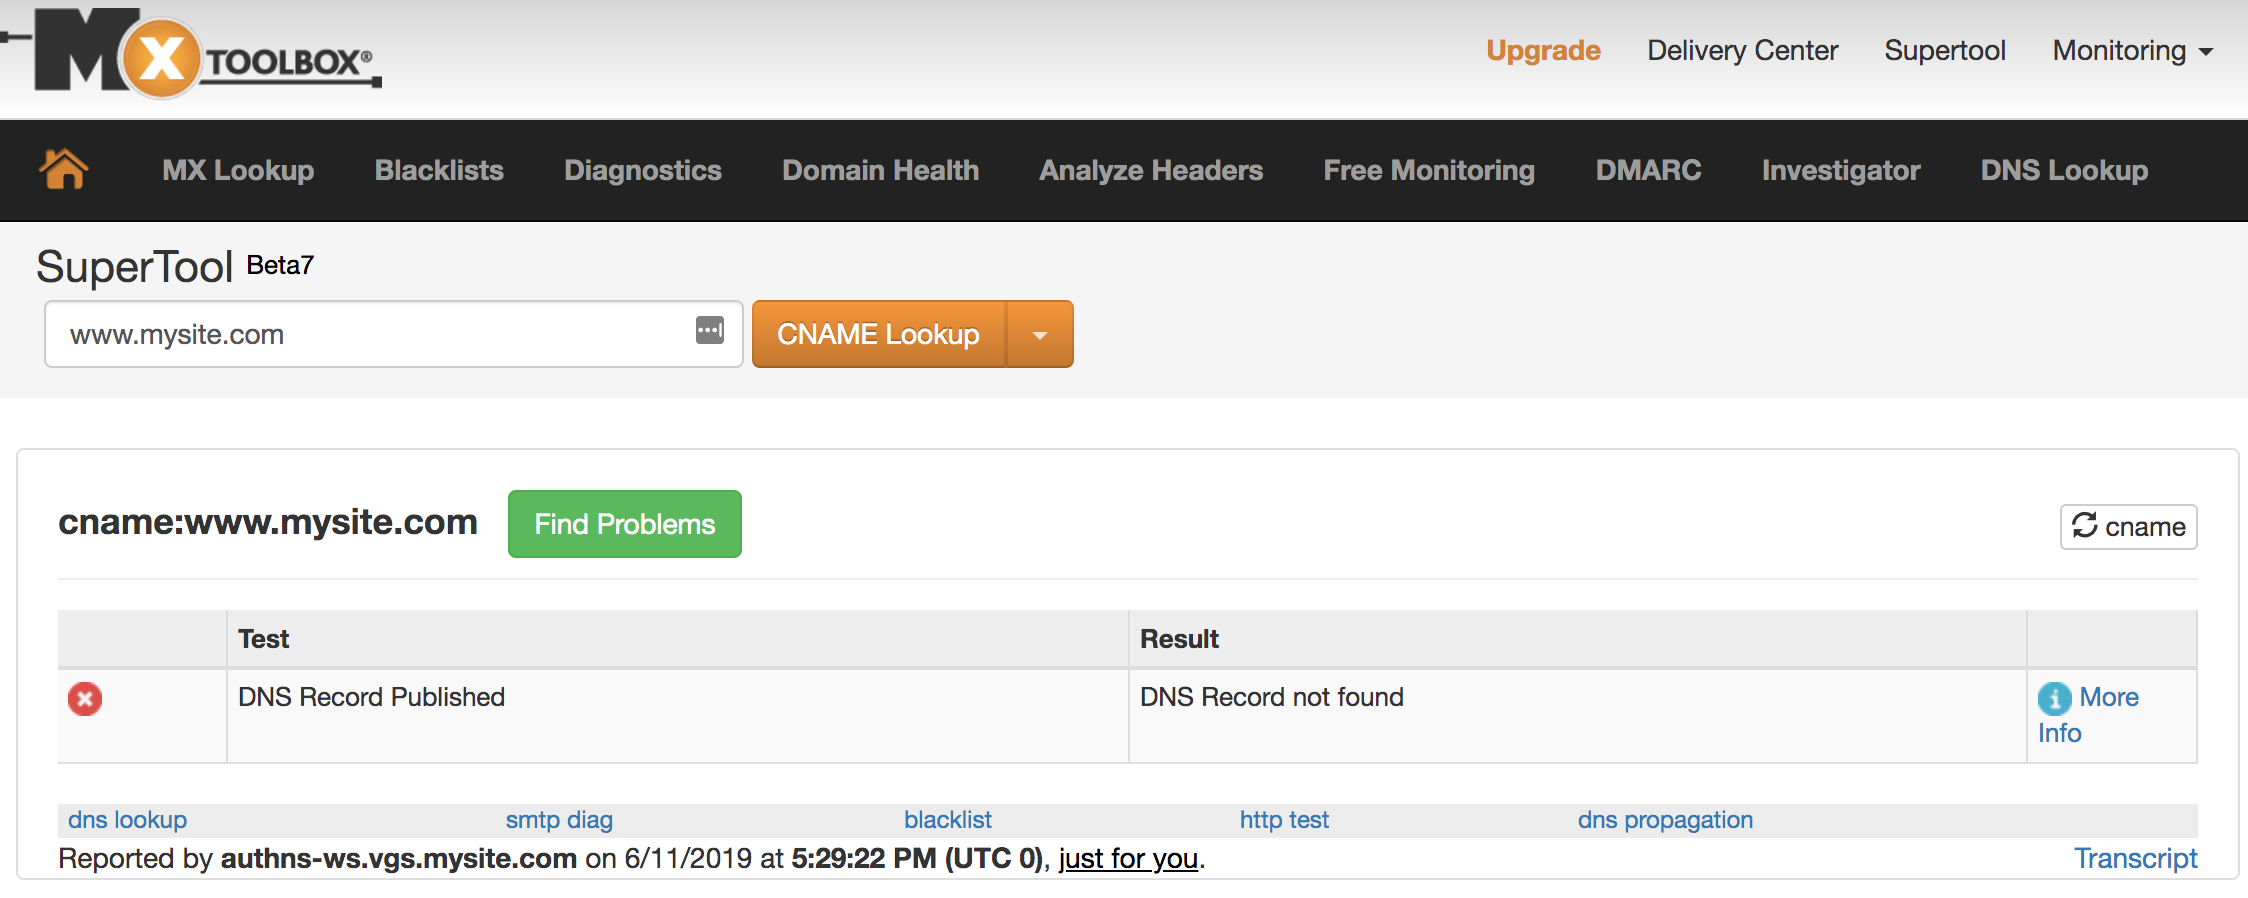Open the MX Lookup tab
Viewport: 2248px width, 898px height.
point(238,170)
